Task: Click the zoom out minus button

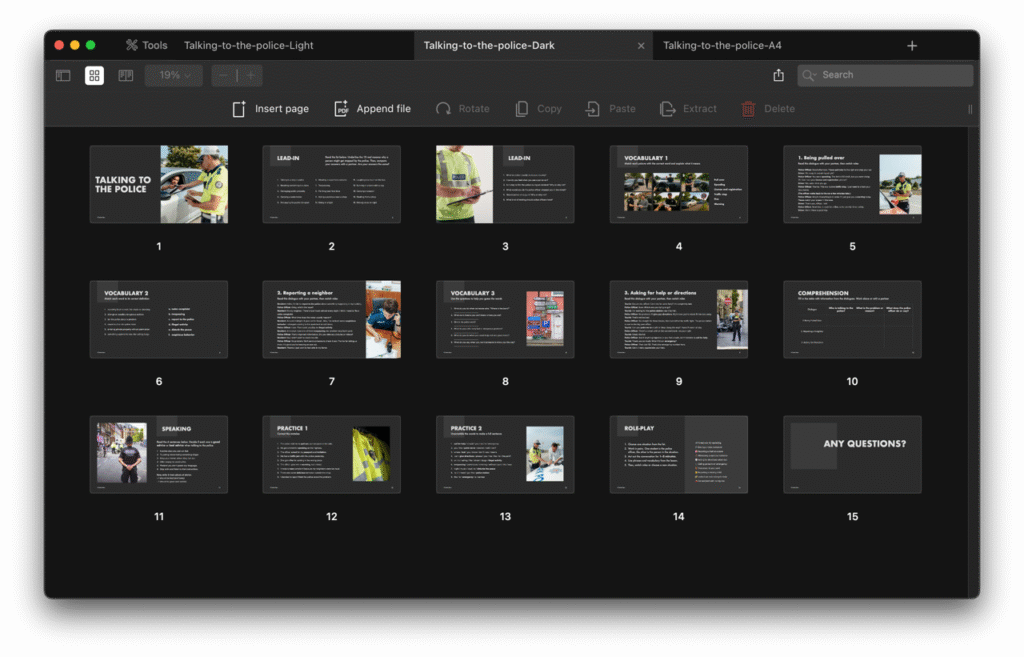Action: coord(223,75)
